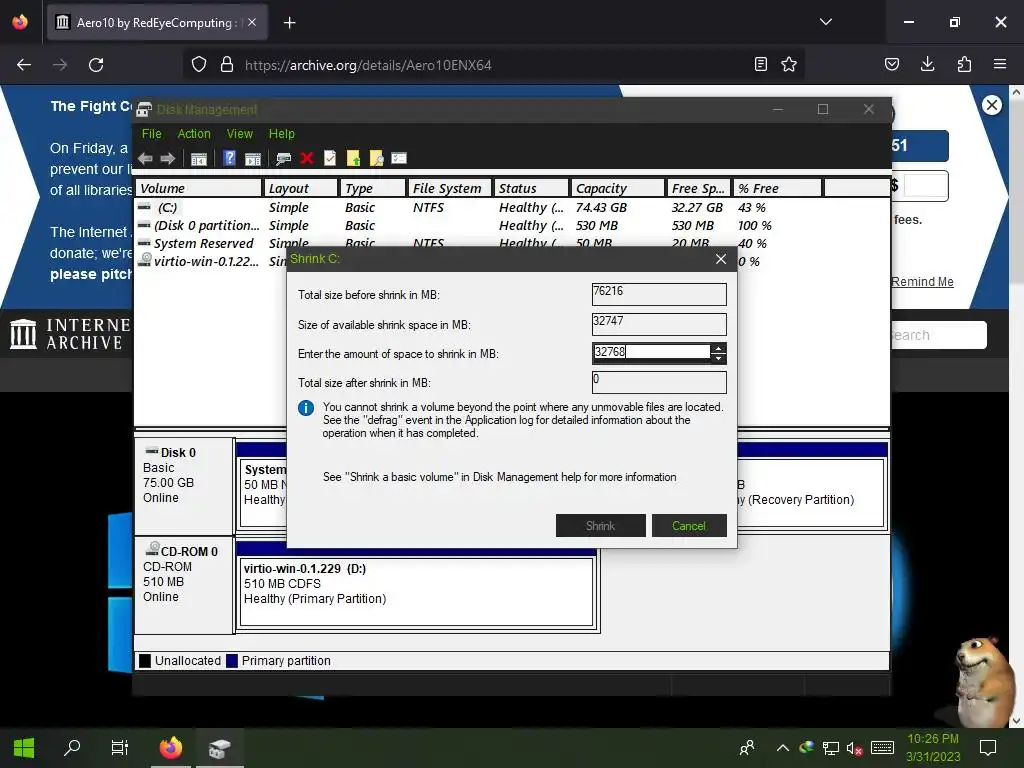The height and width of the screenshot is (768, 1024).
Task: Click the Remind Me link
Action: click(922, 281)
